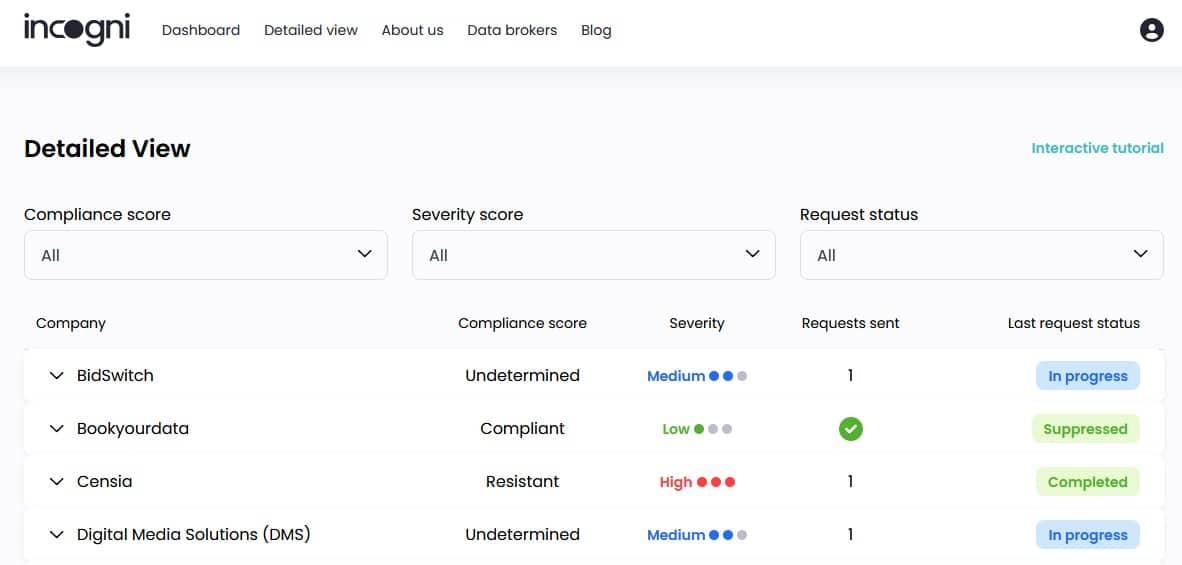Image resolution: width=1182 pixels, height=565 pixels.
Task: Click Undetermined compliance score for BidSwitch
Action: [x=522, y=375]
